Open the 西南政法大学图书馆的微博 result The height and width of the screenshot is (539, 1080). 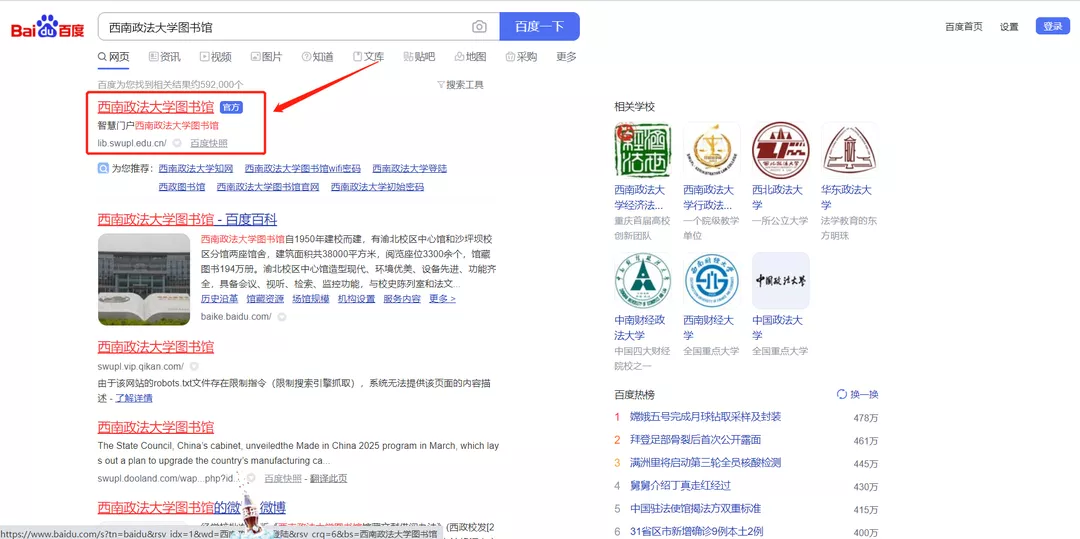click(x=191, y=508)
